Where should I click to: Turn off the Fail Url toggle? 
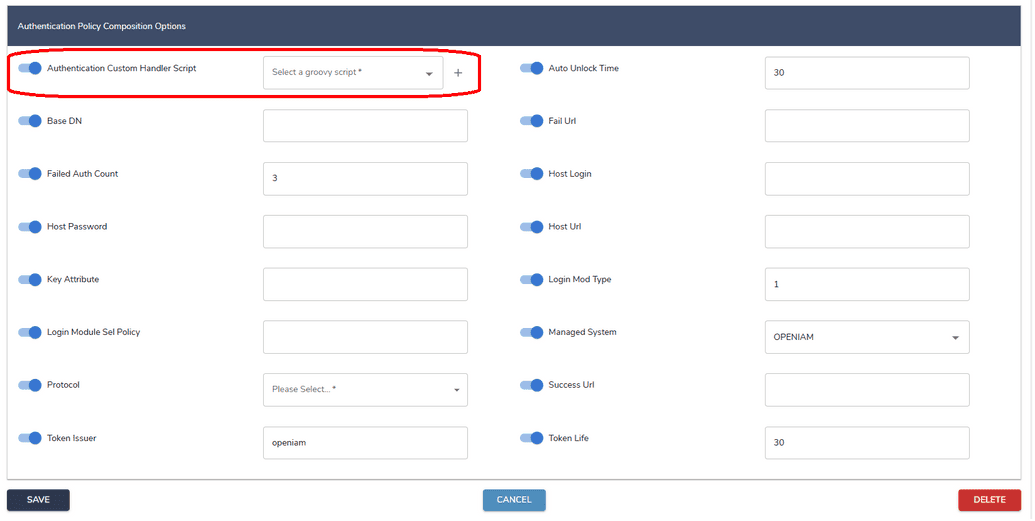[532, 121]
